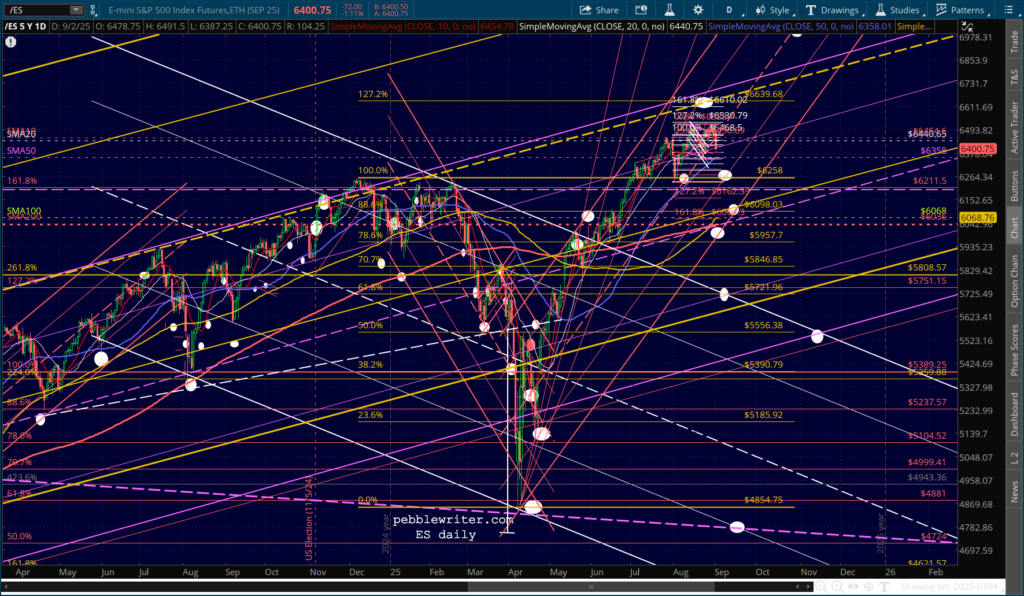Click white SimpleMovingAvg (CLOSE, 20, 0, no) label

pyautogui.click(x=592, y=26)
